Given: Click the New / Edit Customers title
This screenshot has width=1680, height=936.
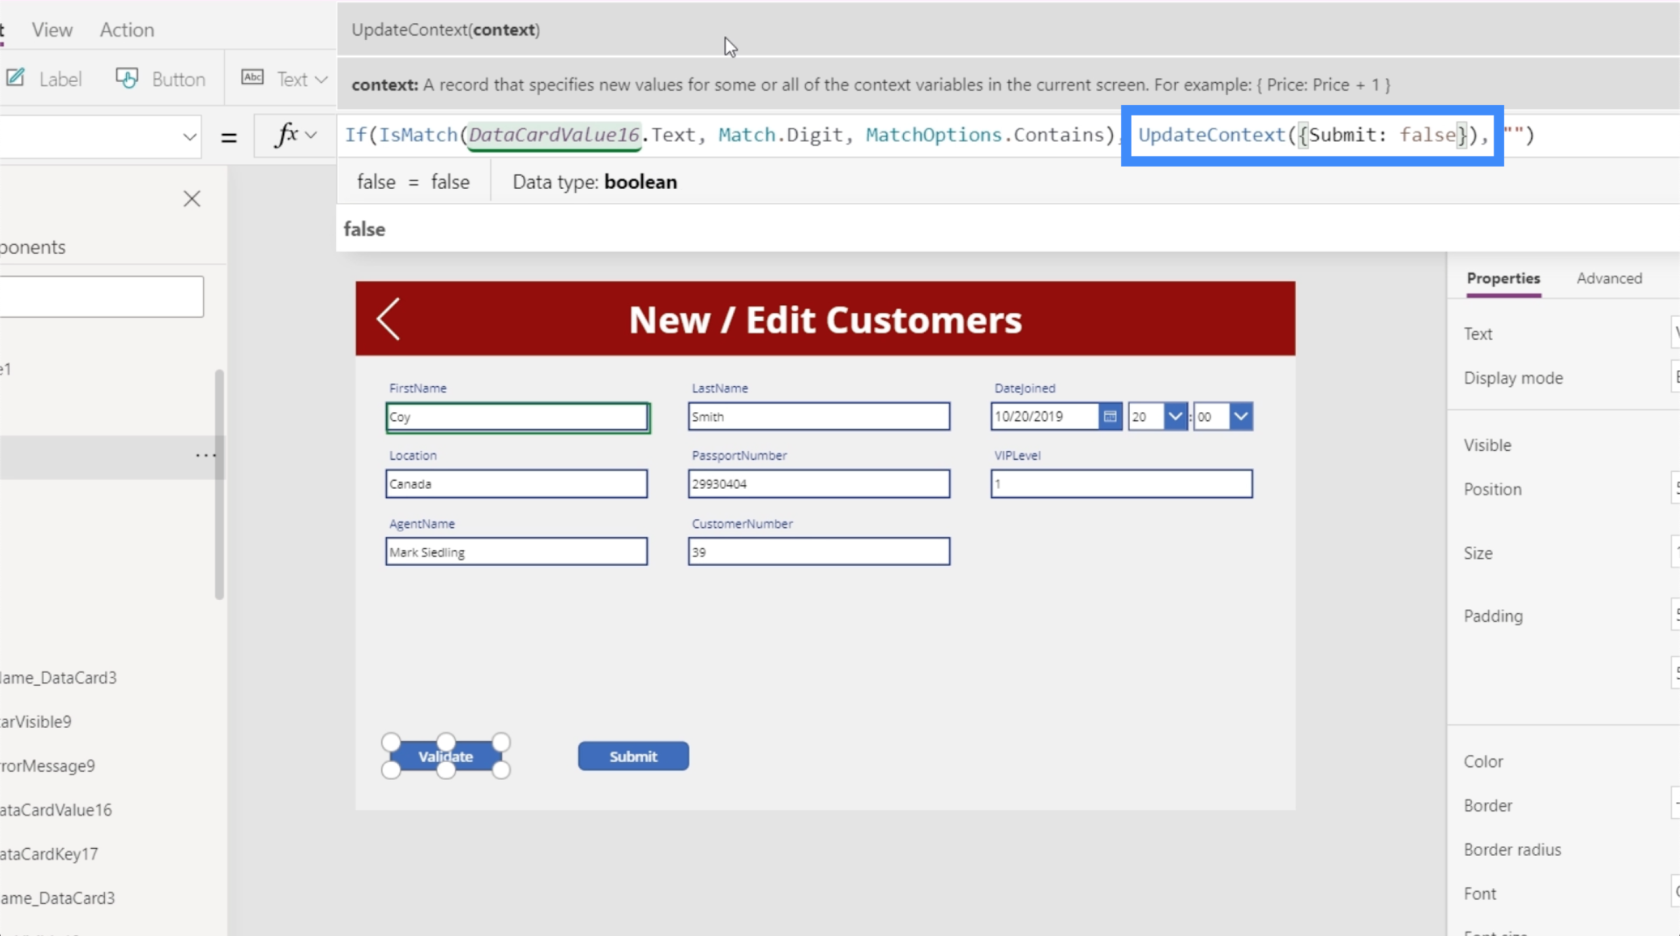Looking at the screenshot, I should [825, 320].
